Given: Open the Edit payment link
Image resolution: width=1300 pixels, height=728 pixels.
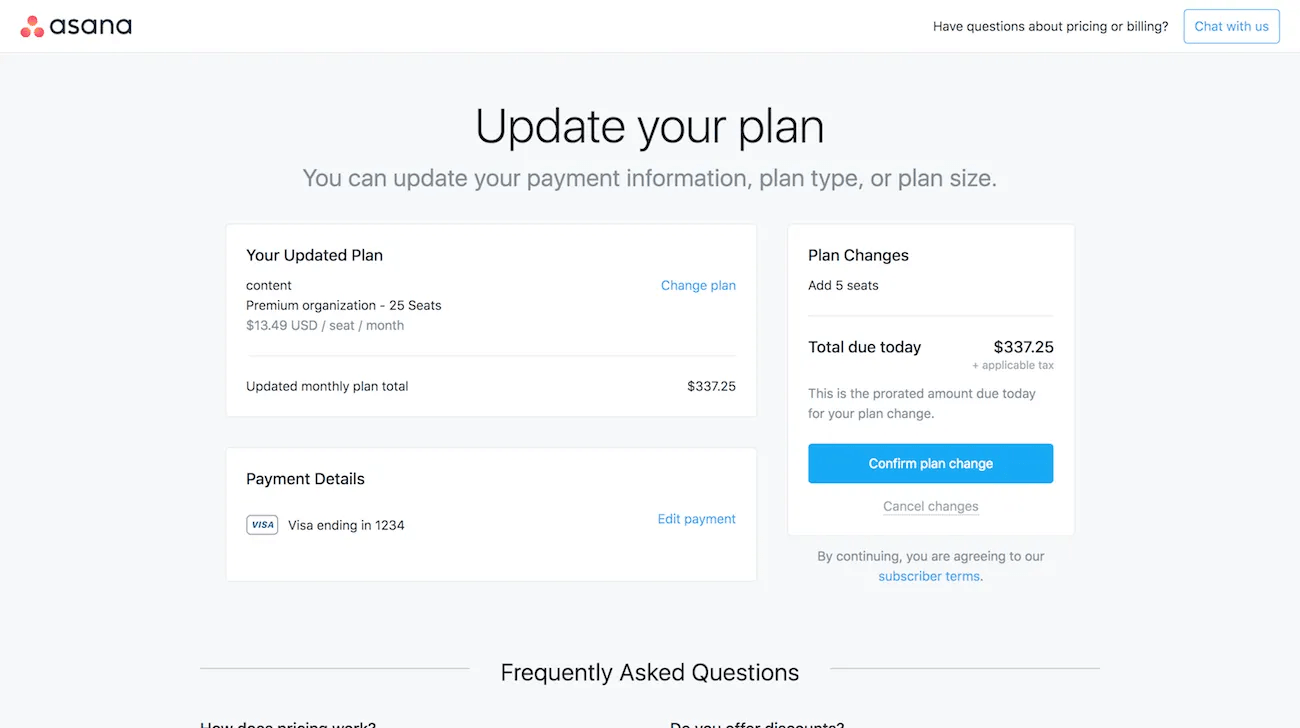Looking at the screenshot, I should tap(696, 519).
